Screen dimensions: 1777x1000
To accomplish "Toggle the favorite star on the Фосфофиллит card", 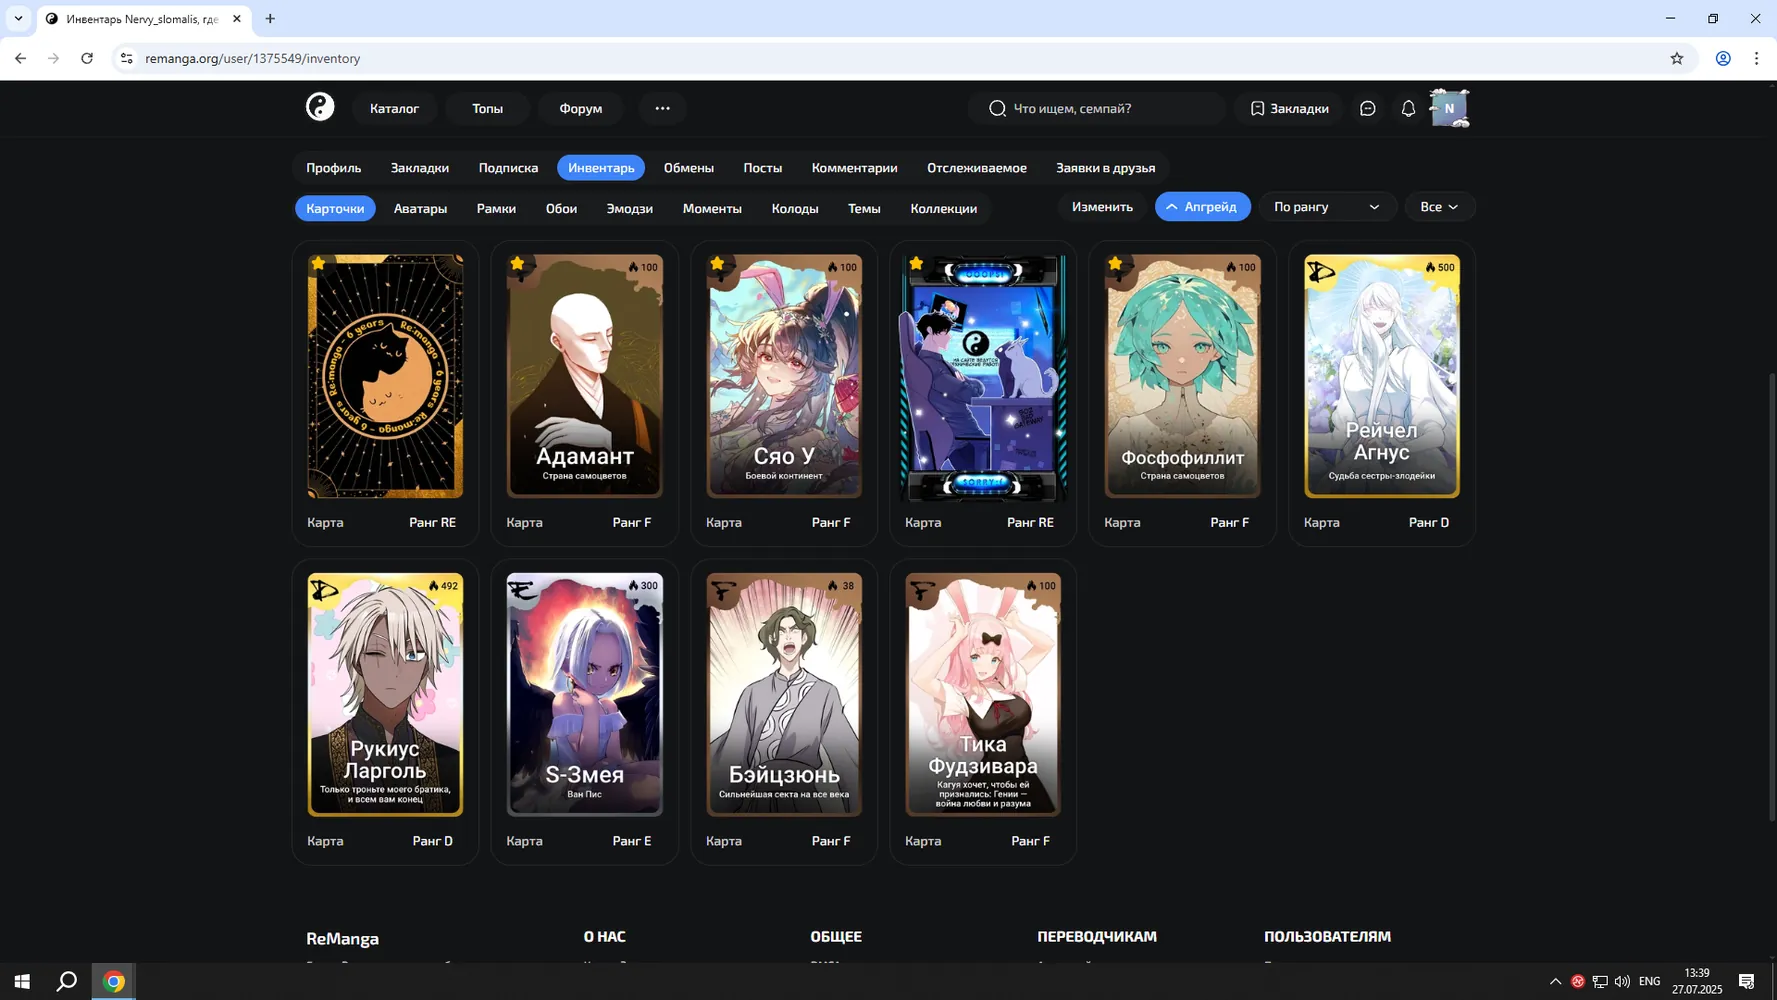I will click(x=1115, y=263).
